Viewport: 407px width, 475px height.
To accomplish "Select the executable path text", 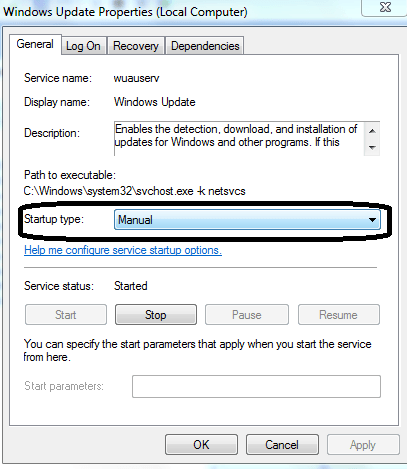I will coord(134,191).
